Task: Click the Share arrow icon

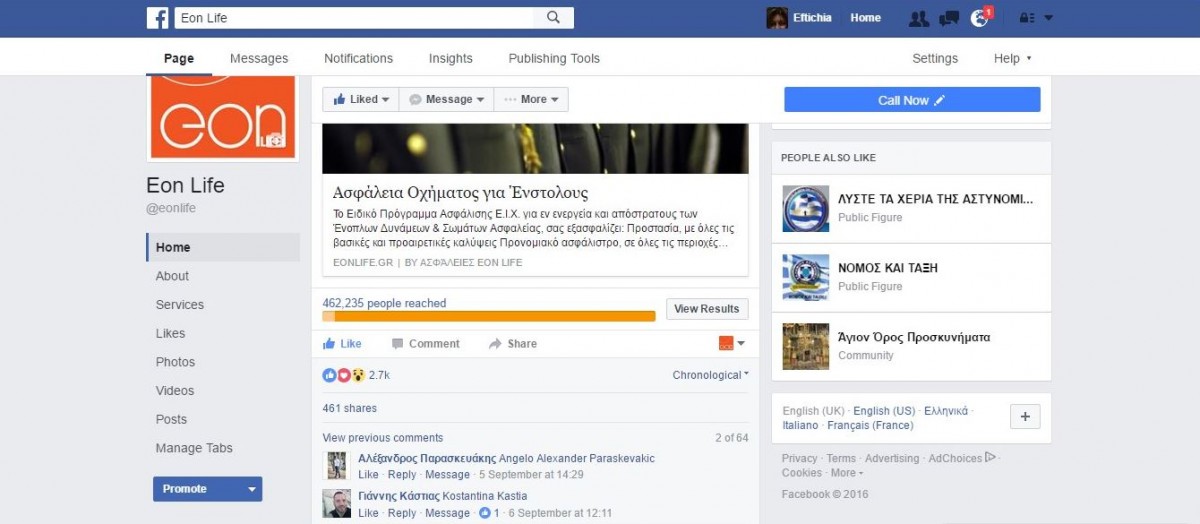Action: (x=495, y=343)
